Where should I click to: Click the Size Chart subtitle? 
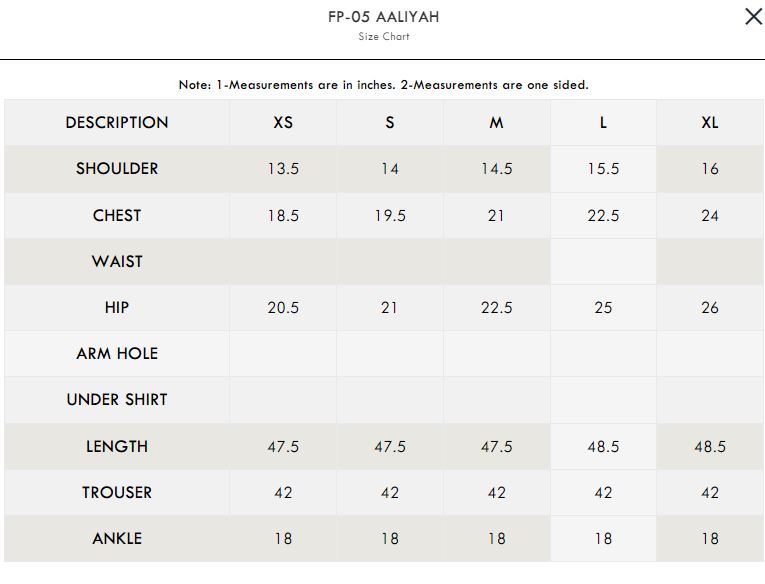click(383, 37)
